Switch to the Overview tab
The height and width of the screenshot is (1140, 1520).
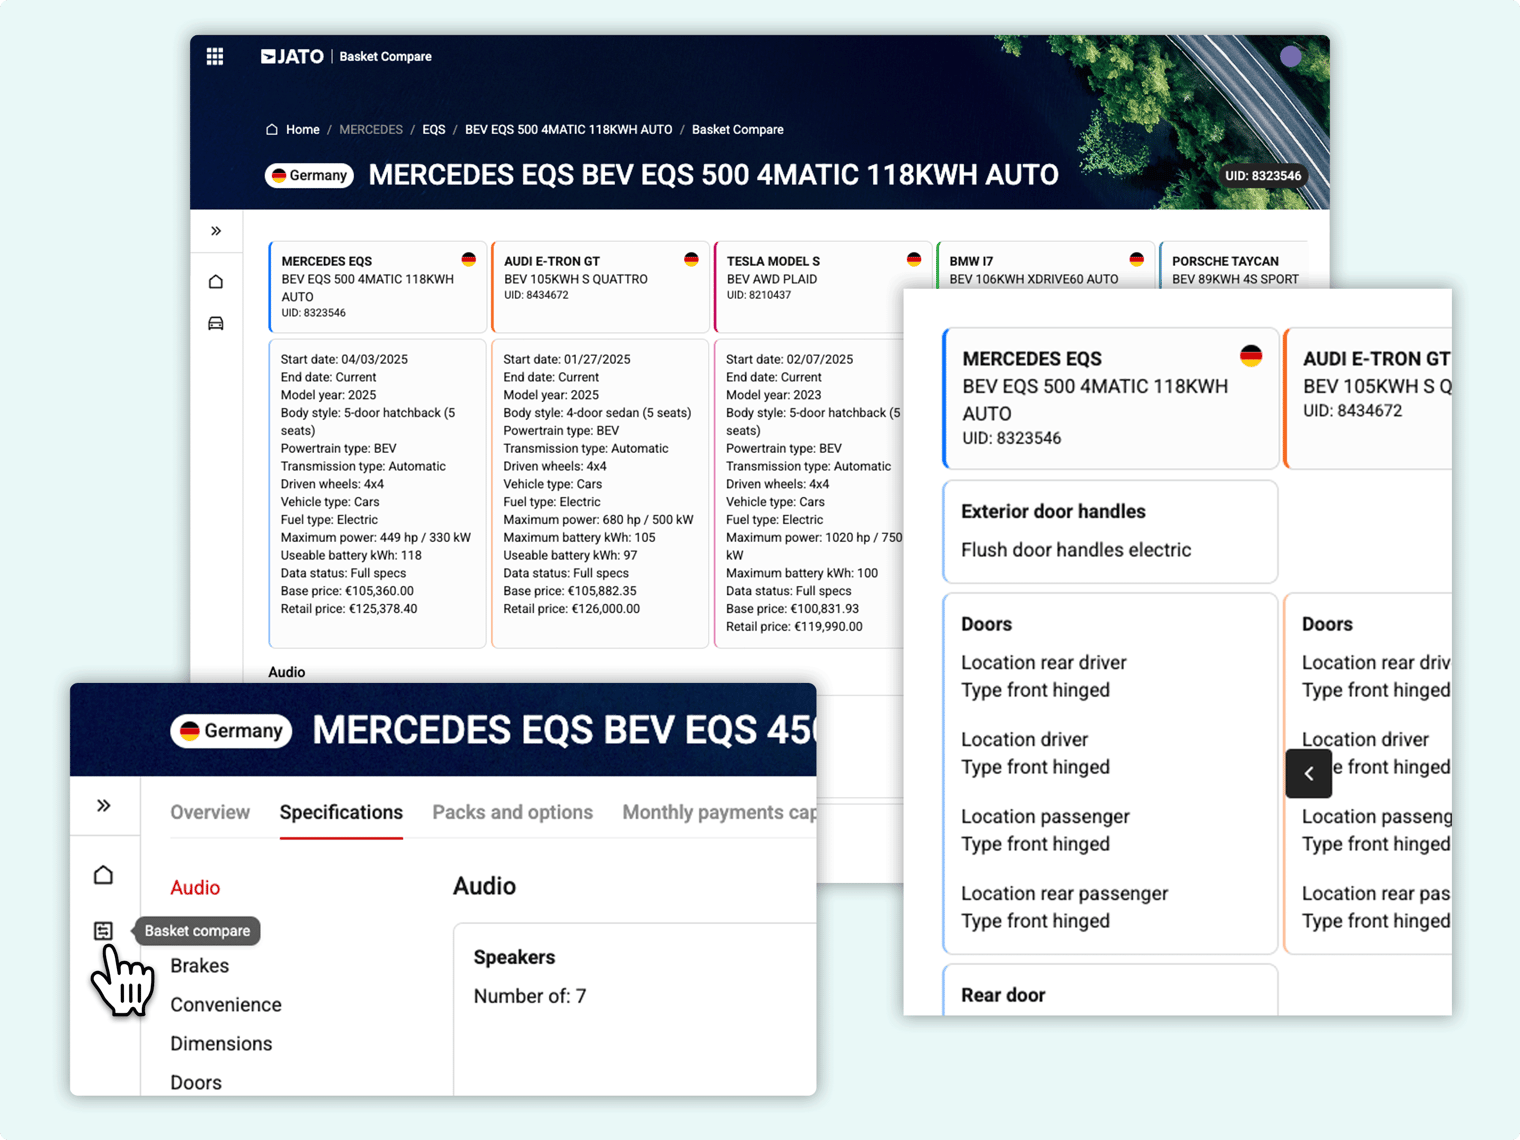point(209,812)
